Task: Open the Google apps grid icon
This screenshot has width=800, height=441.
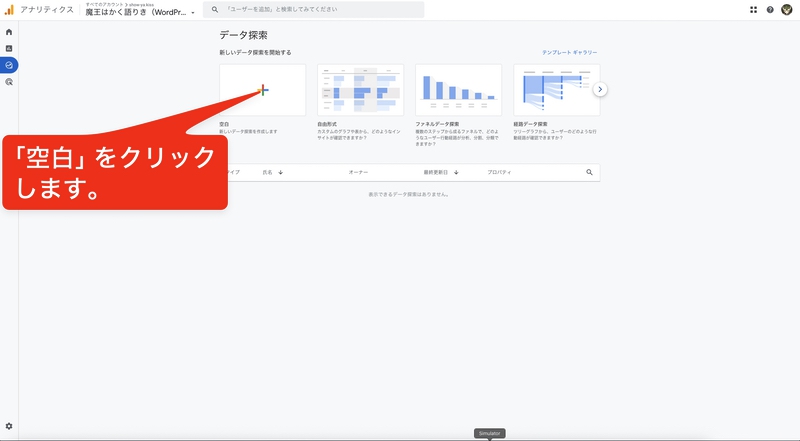Action: tap(753, 9)
